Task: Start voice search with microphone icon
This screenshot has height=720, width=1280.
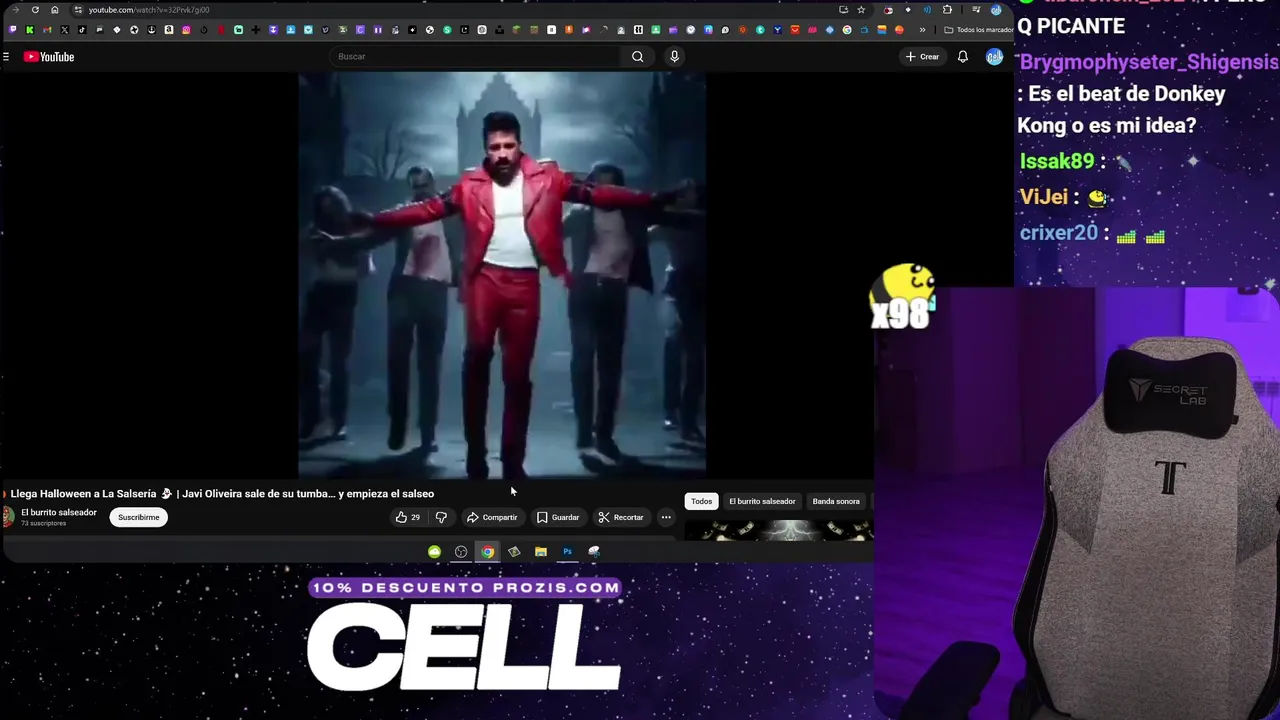Action: pos(674,57)
